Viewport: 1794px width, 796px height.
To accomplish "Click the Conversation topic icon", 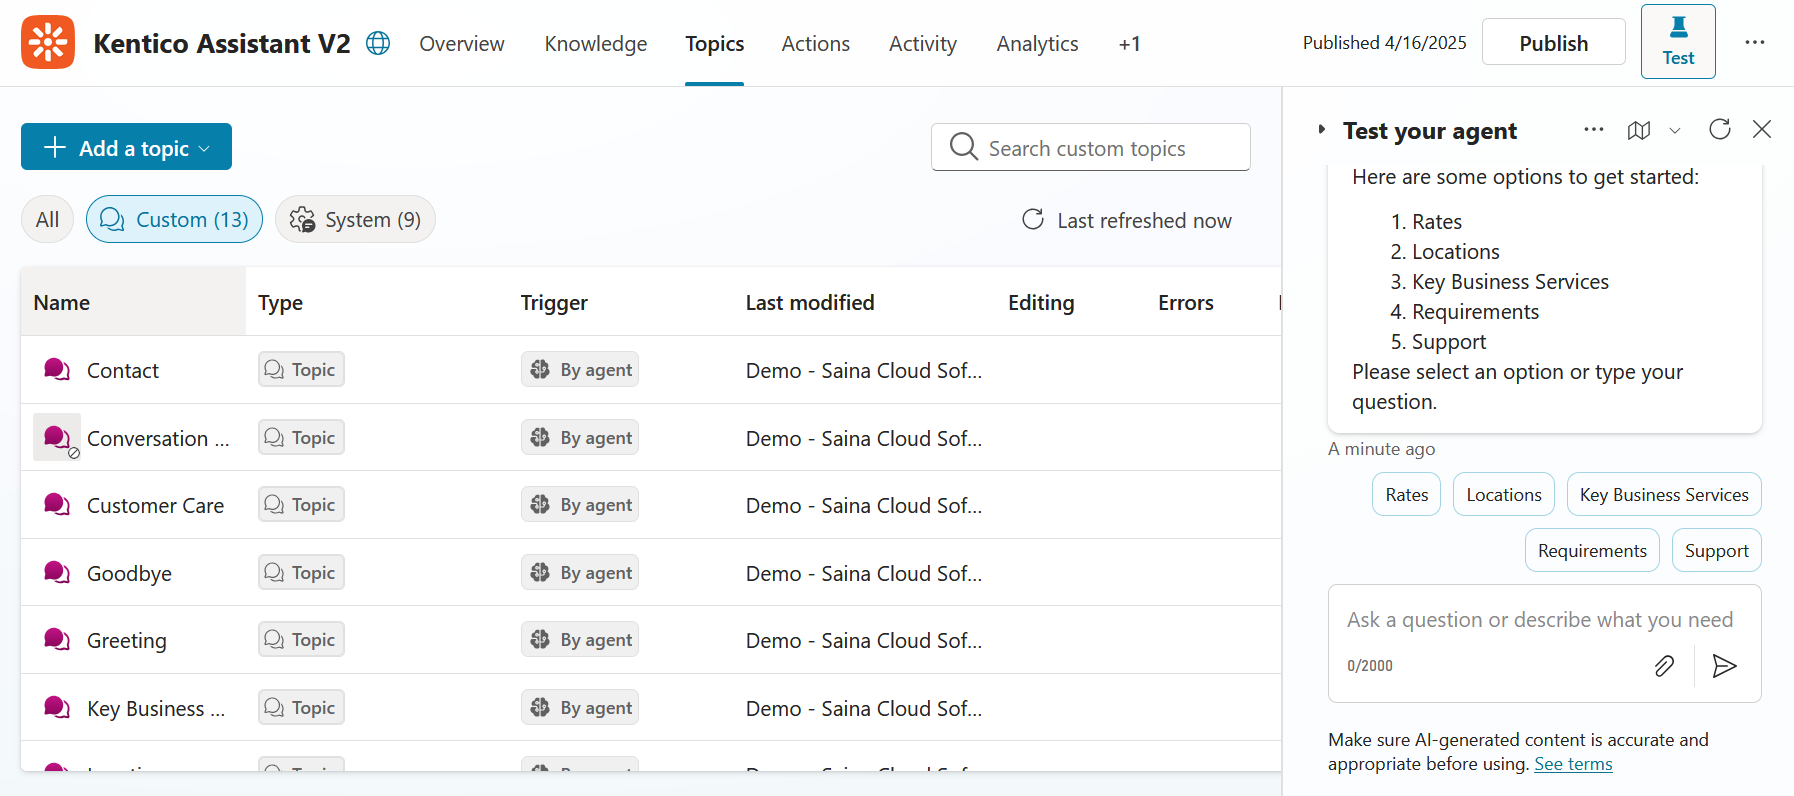I will point(57,437).
